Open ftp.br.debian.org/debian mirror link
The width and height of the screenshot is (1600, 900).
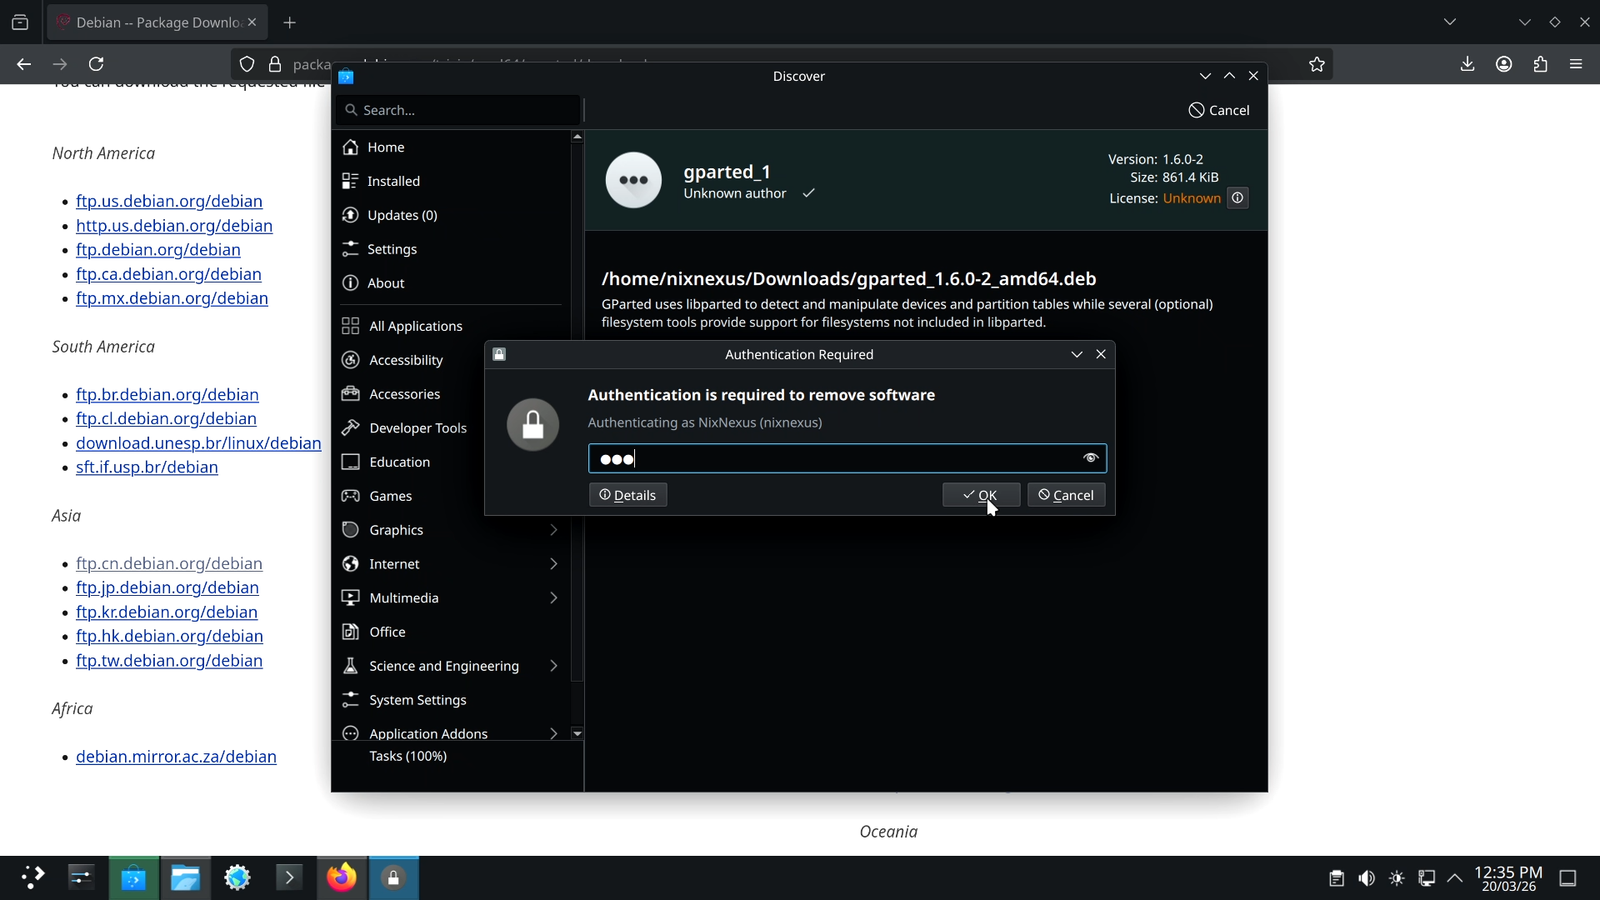(167, 395)
